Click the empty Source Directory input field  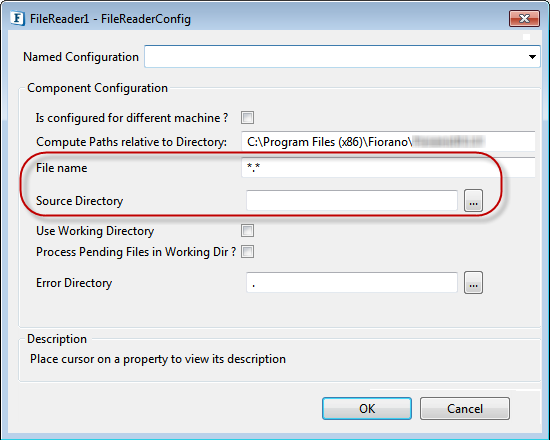(352, 200)
